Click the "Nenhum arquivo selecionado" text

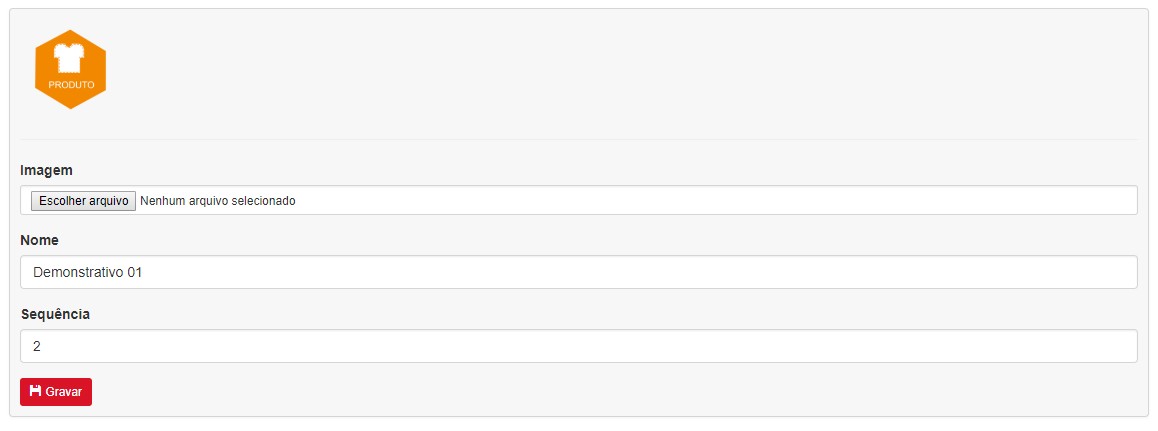click(x=218, y=201)
